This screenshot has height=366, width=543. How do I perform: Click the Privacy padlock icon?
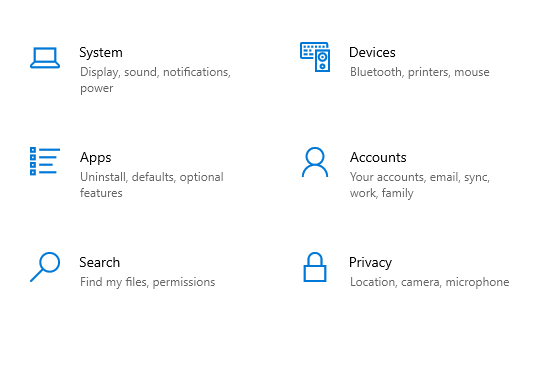(315, 267)
